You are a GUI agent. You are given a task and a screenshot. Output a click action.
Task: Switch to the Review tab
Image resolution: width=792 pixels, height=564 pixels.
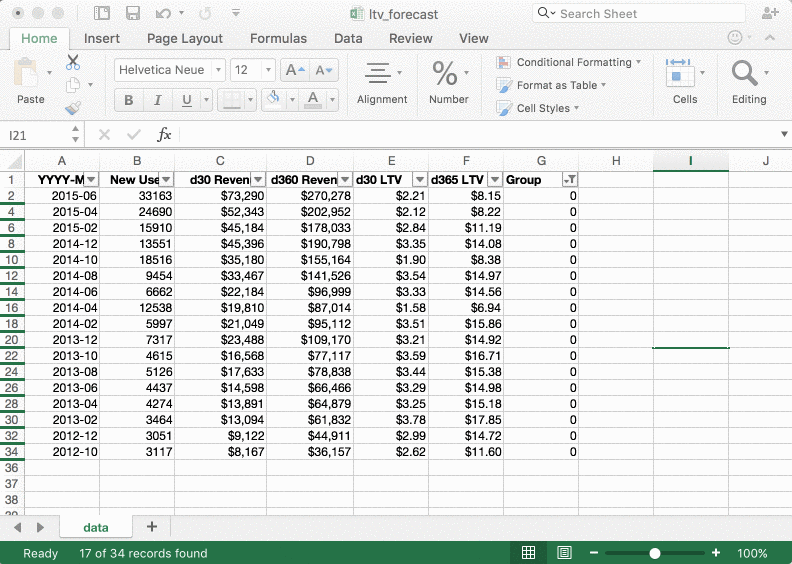(x=411, y=38)
